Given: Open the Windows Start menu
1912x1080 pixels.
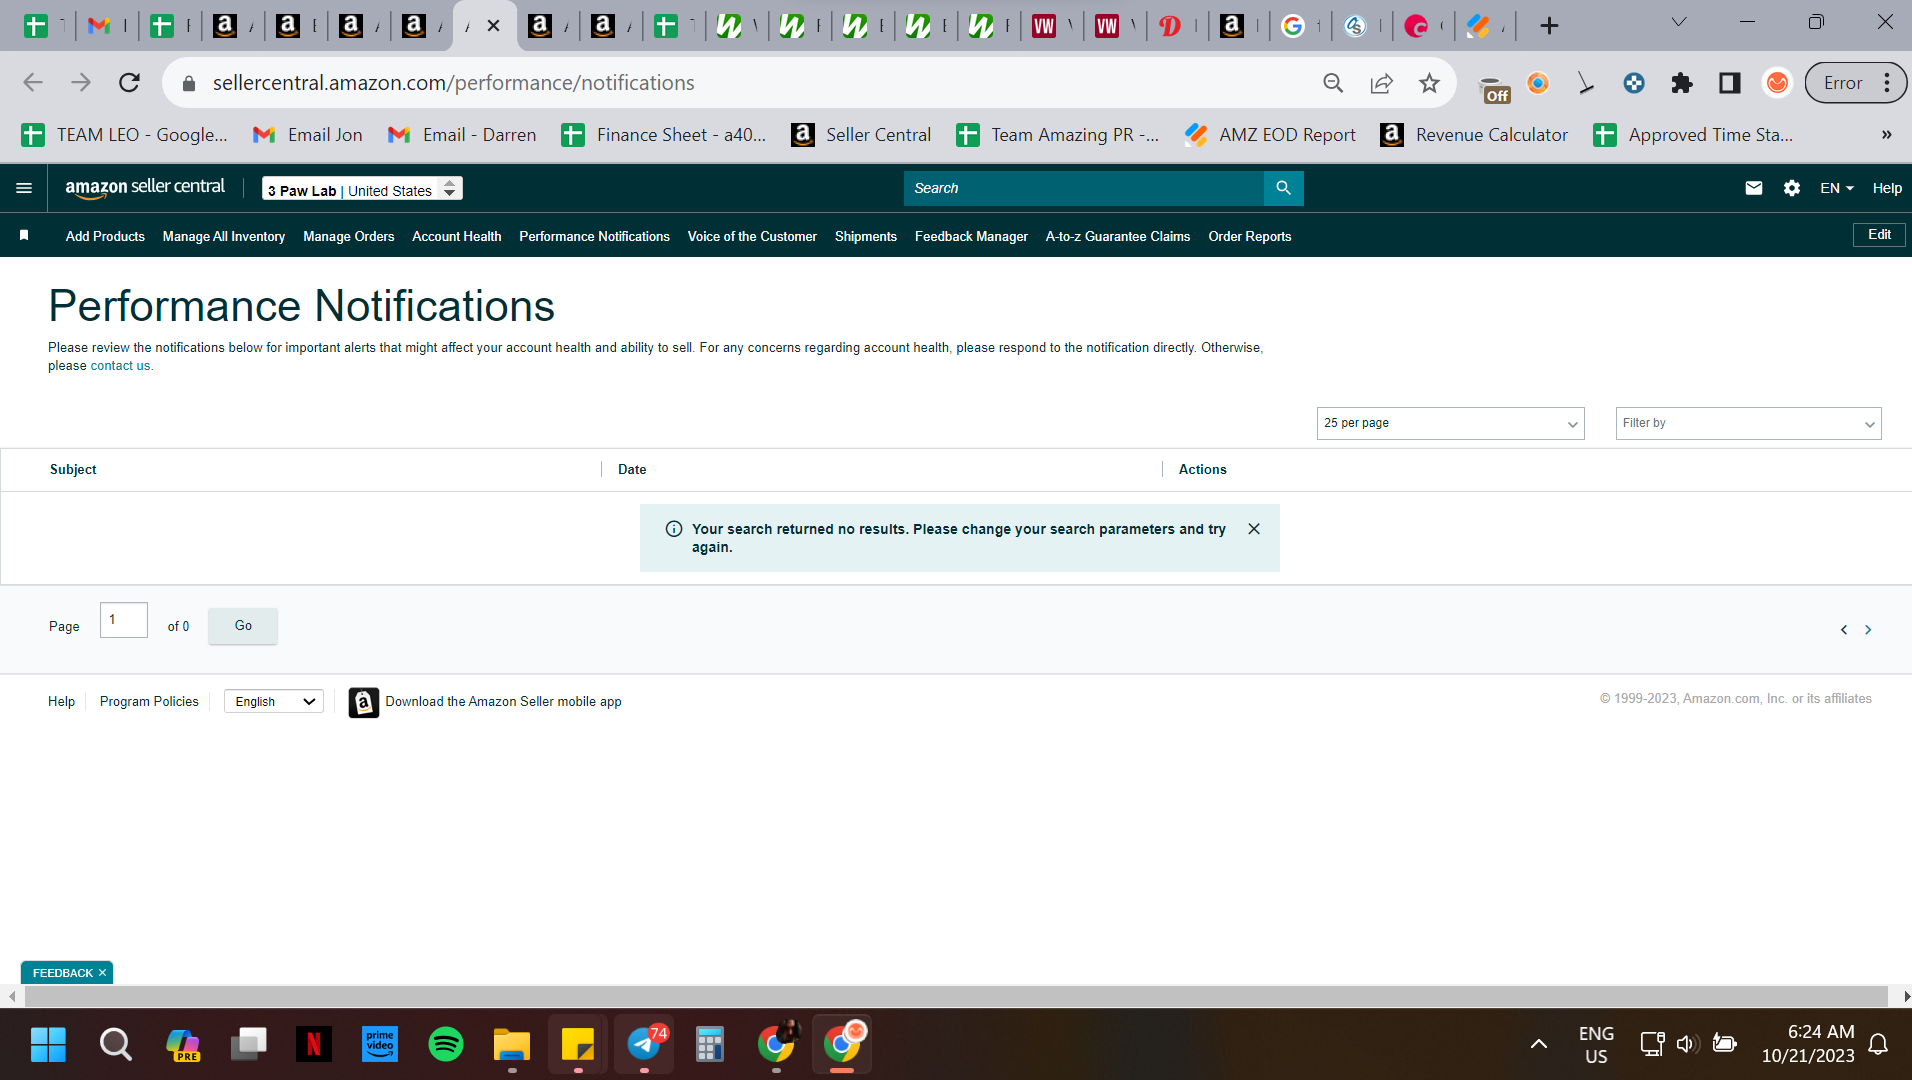Looking at the screenshot, I should (x=48, y=1045).
